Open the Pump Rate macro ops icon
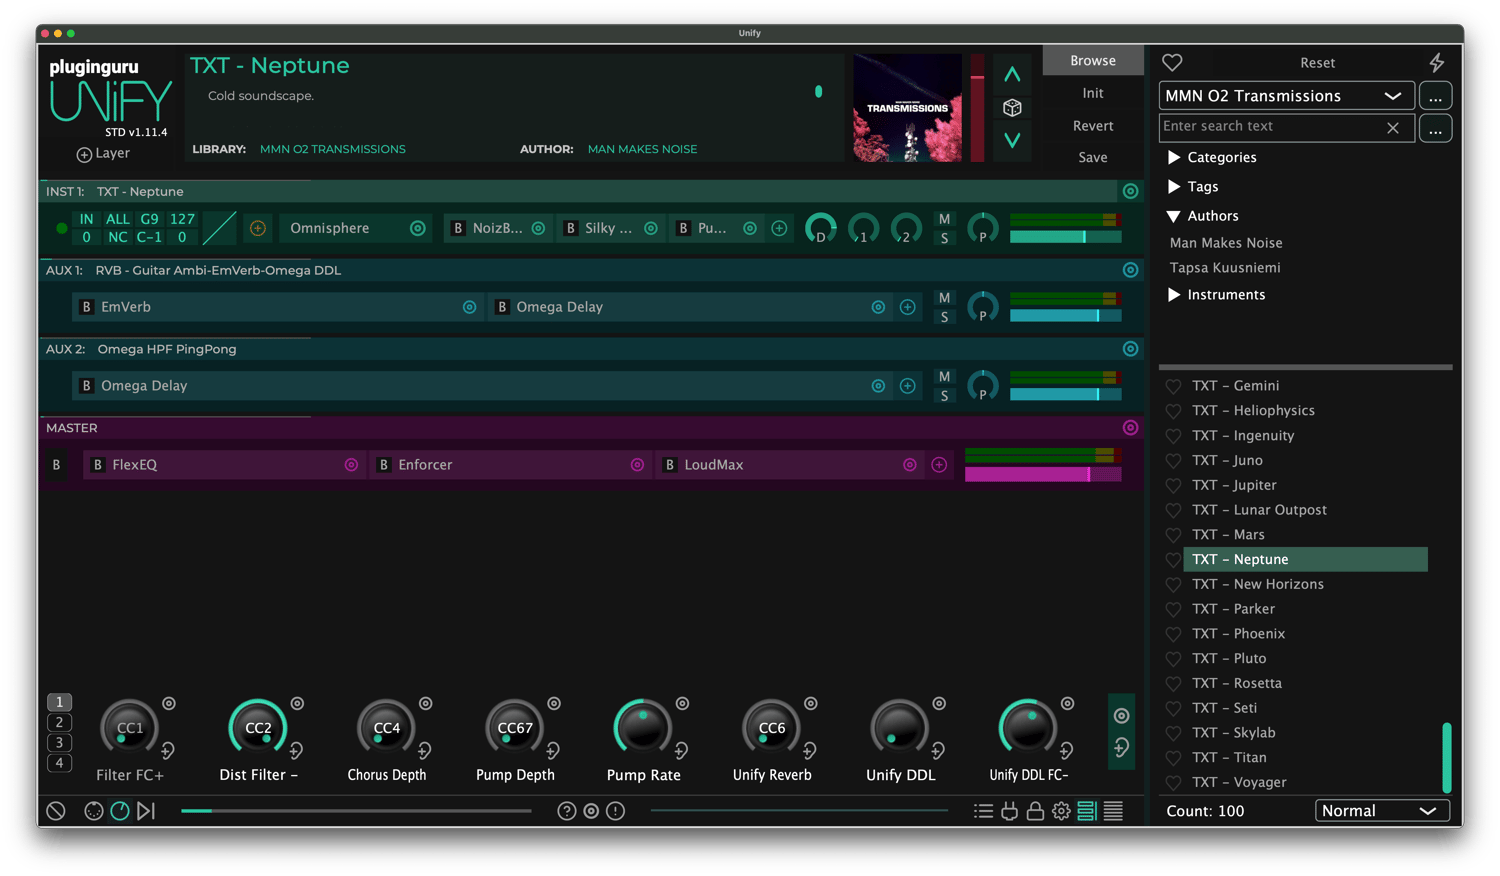 682,704
